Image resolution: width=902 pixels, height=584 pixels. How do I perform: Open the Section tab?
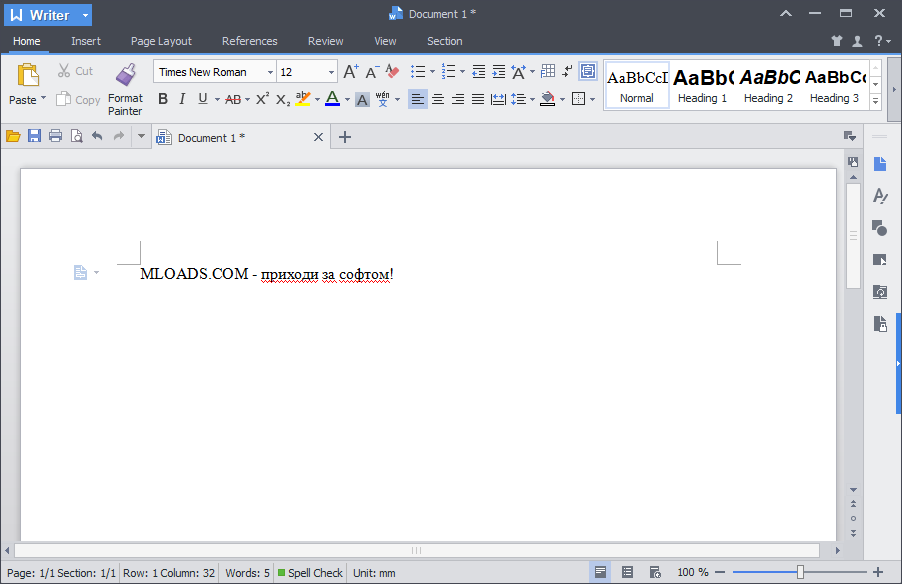point(445,41)
